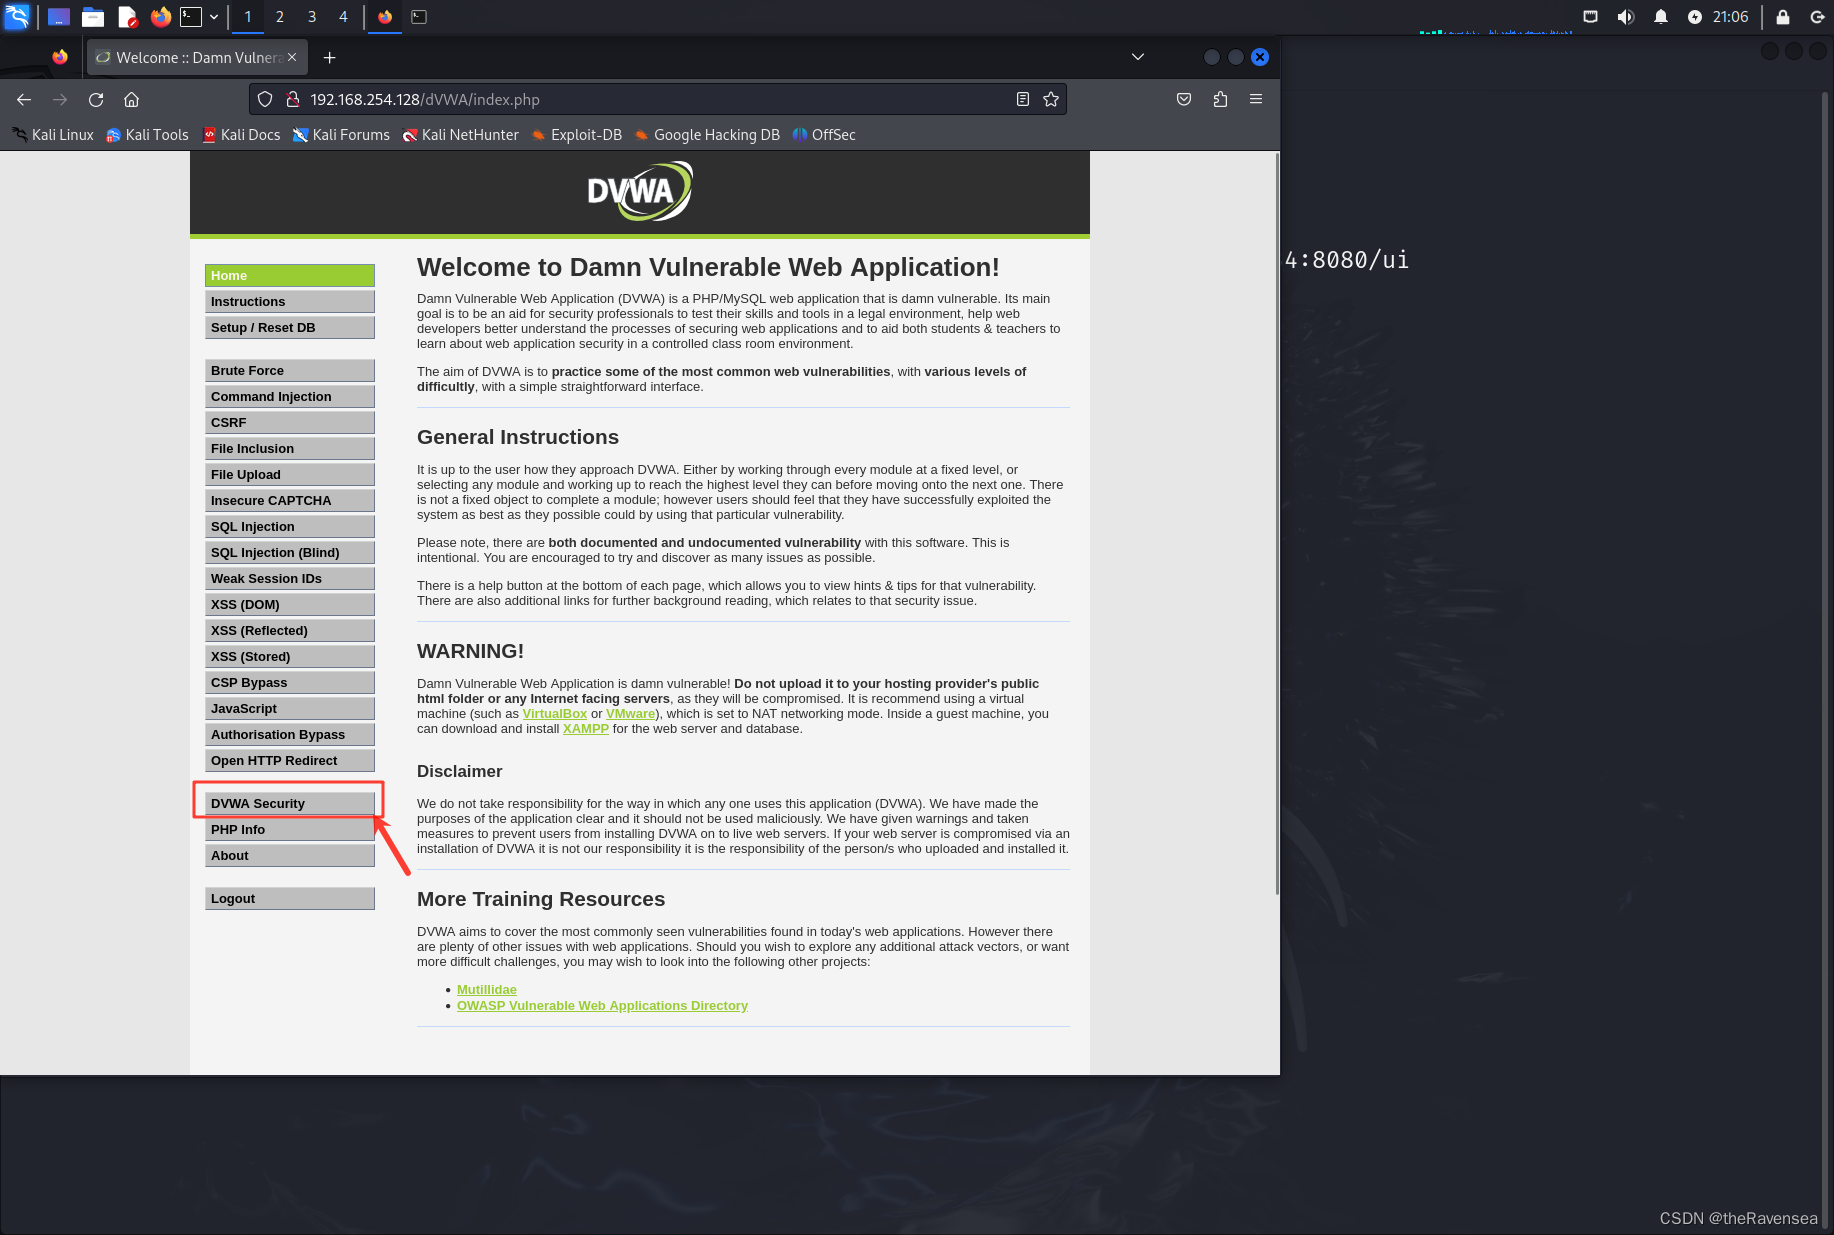Open the CSRF module
The image size is (1834, 1235).
290,423
